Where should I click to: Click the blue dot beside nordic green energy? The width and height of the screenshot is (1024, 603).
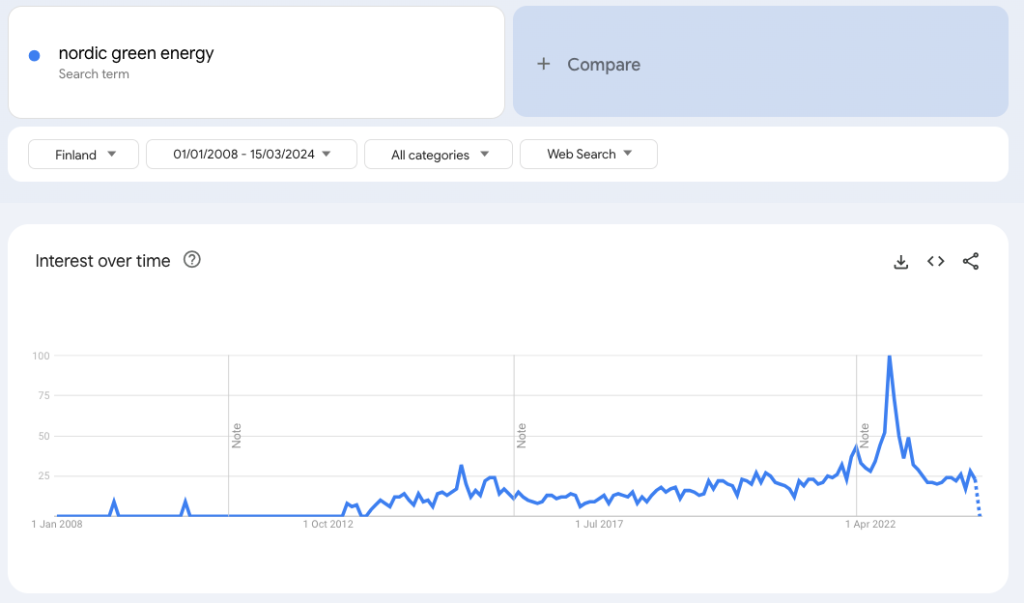tap(35, 56)
